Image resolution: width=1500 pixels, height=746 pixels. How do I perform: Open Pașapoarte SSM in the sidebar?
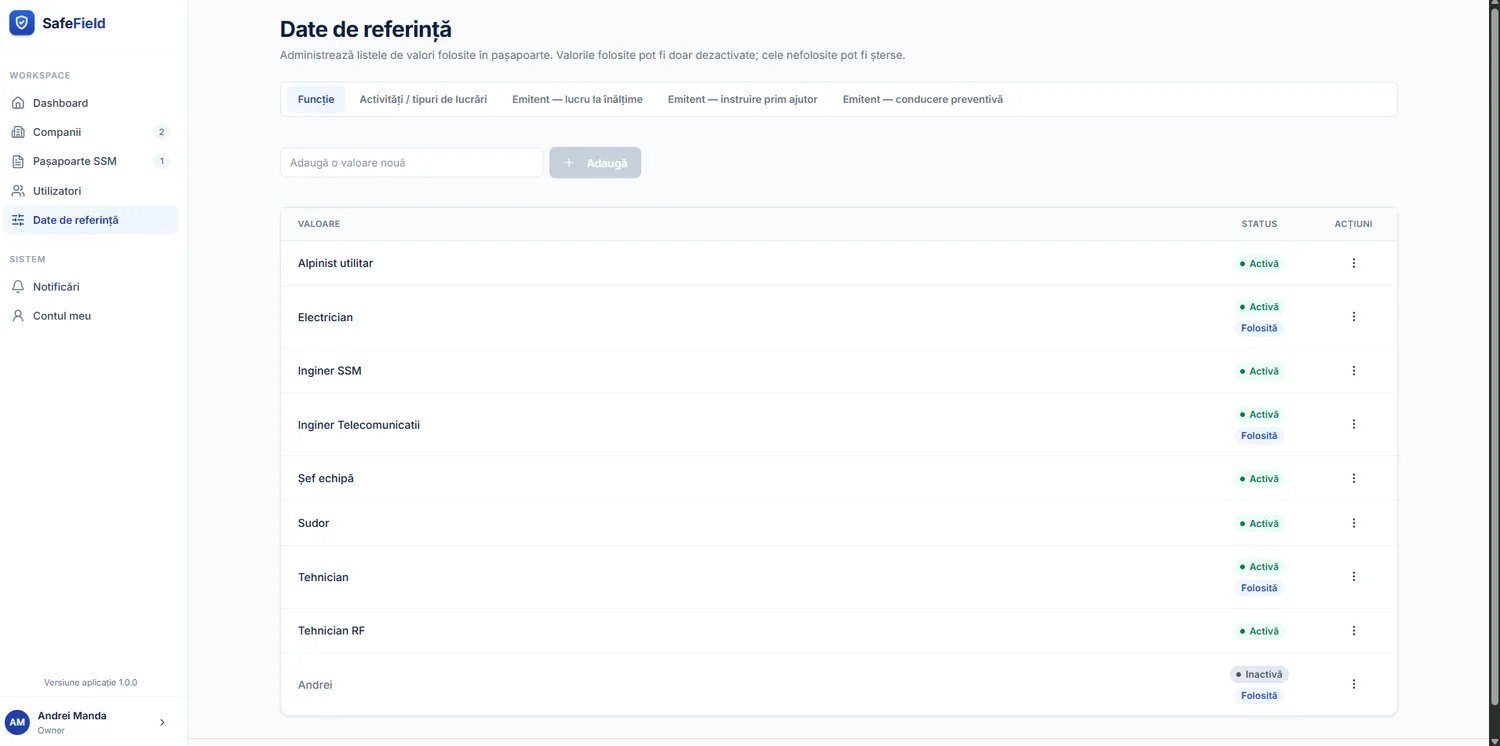[x=90, y=161]
